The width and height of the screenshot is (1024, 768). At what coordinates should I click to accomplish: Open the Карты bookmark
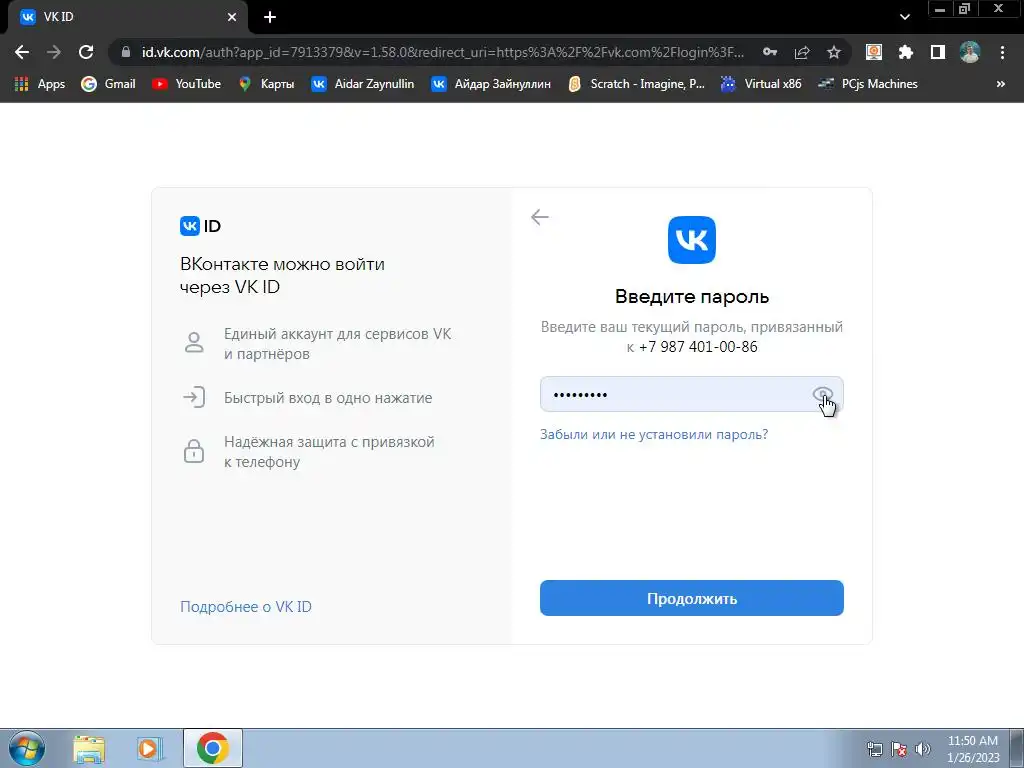(266, 84)
